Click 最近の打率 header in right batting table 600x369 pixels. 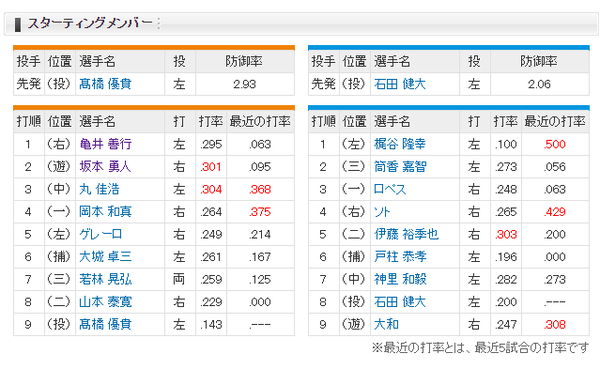tap(555, 122)
